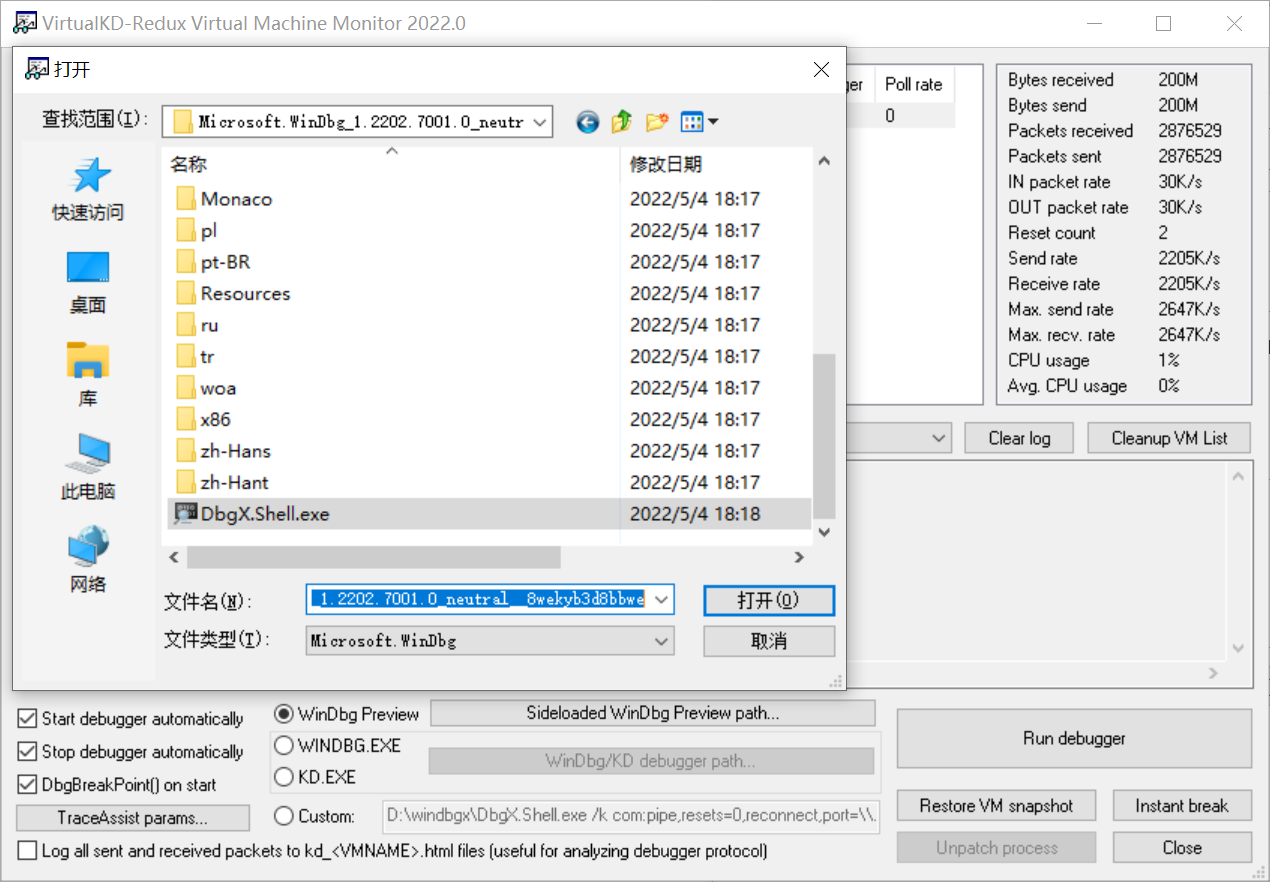1270x882 pixels.
Task: Click the file name (文件名) input field
Action: (x=479, y=599)
